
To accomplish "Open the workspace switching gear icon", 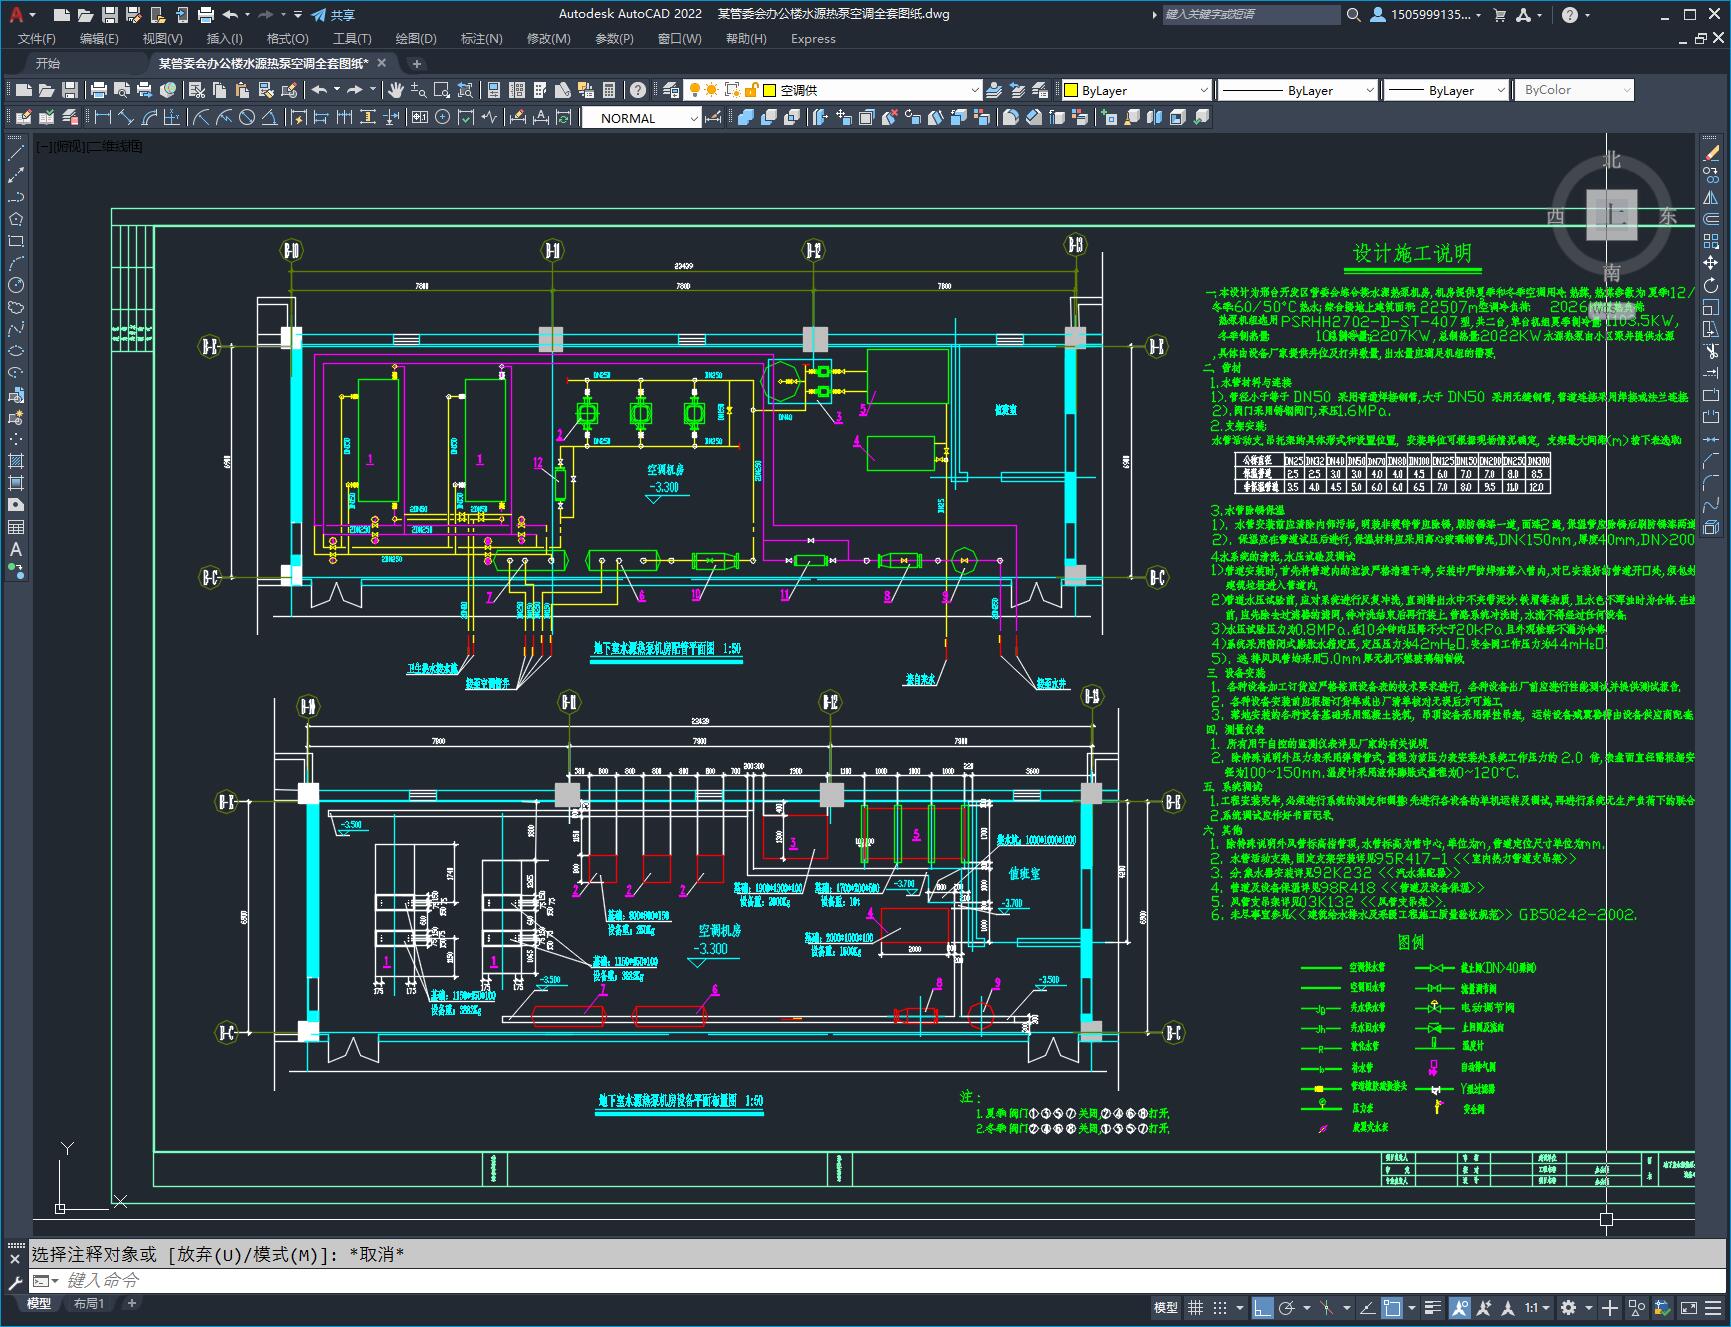I will (1568, 1307).
